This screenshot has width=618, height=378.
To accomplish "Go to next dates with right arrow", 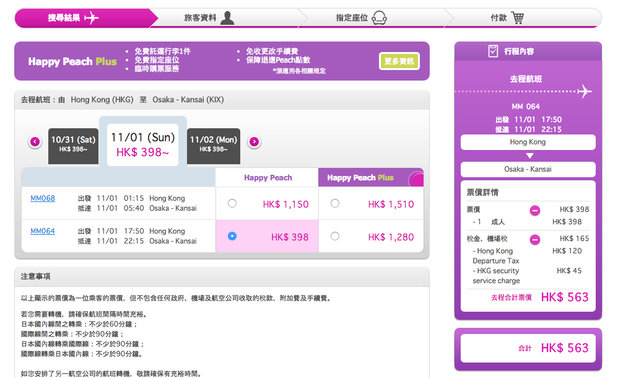I will [254, 142].
